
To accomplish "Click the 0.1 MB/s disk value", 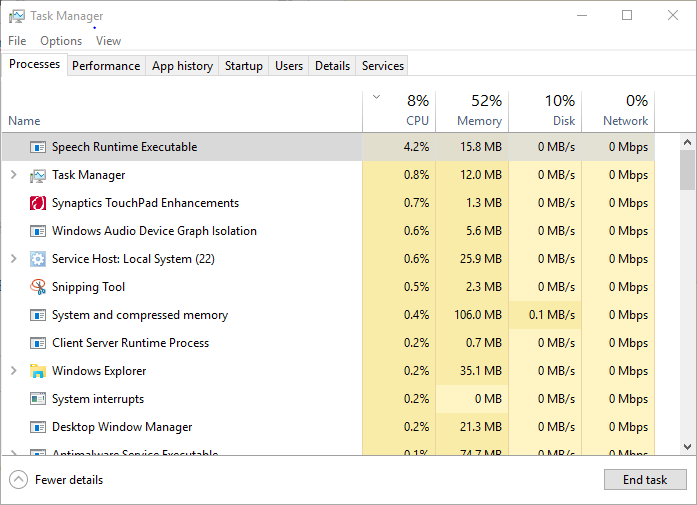I will (x=552, y=315).
